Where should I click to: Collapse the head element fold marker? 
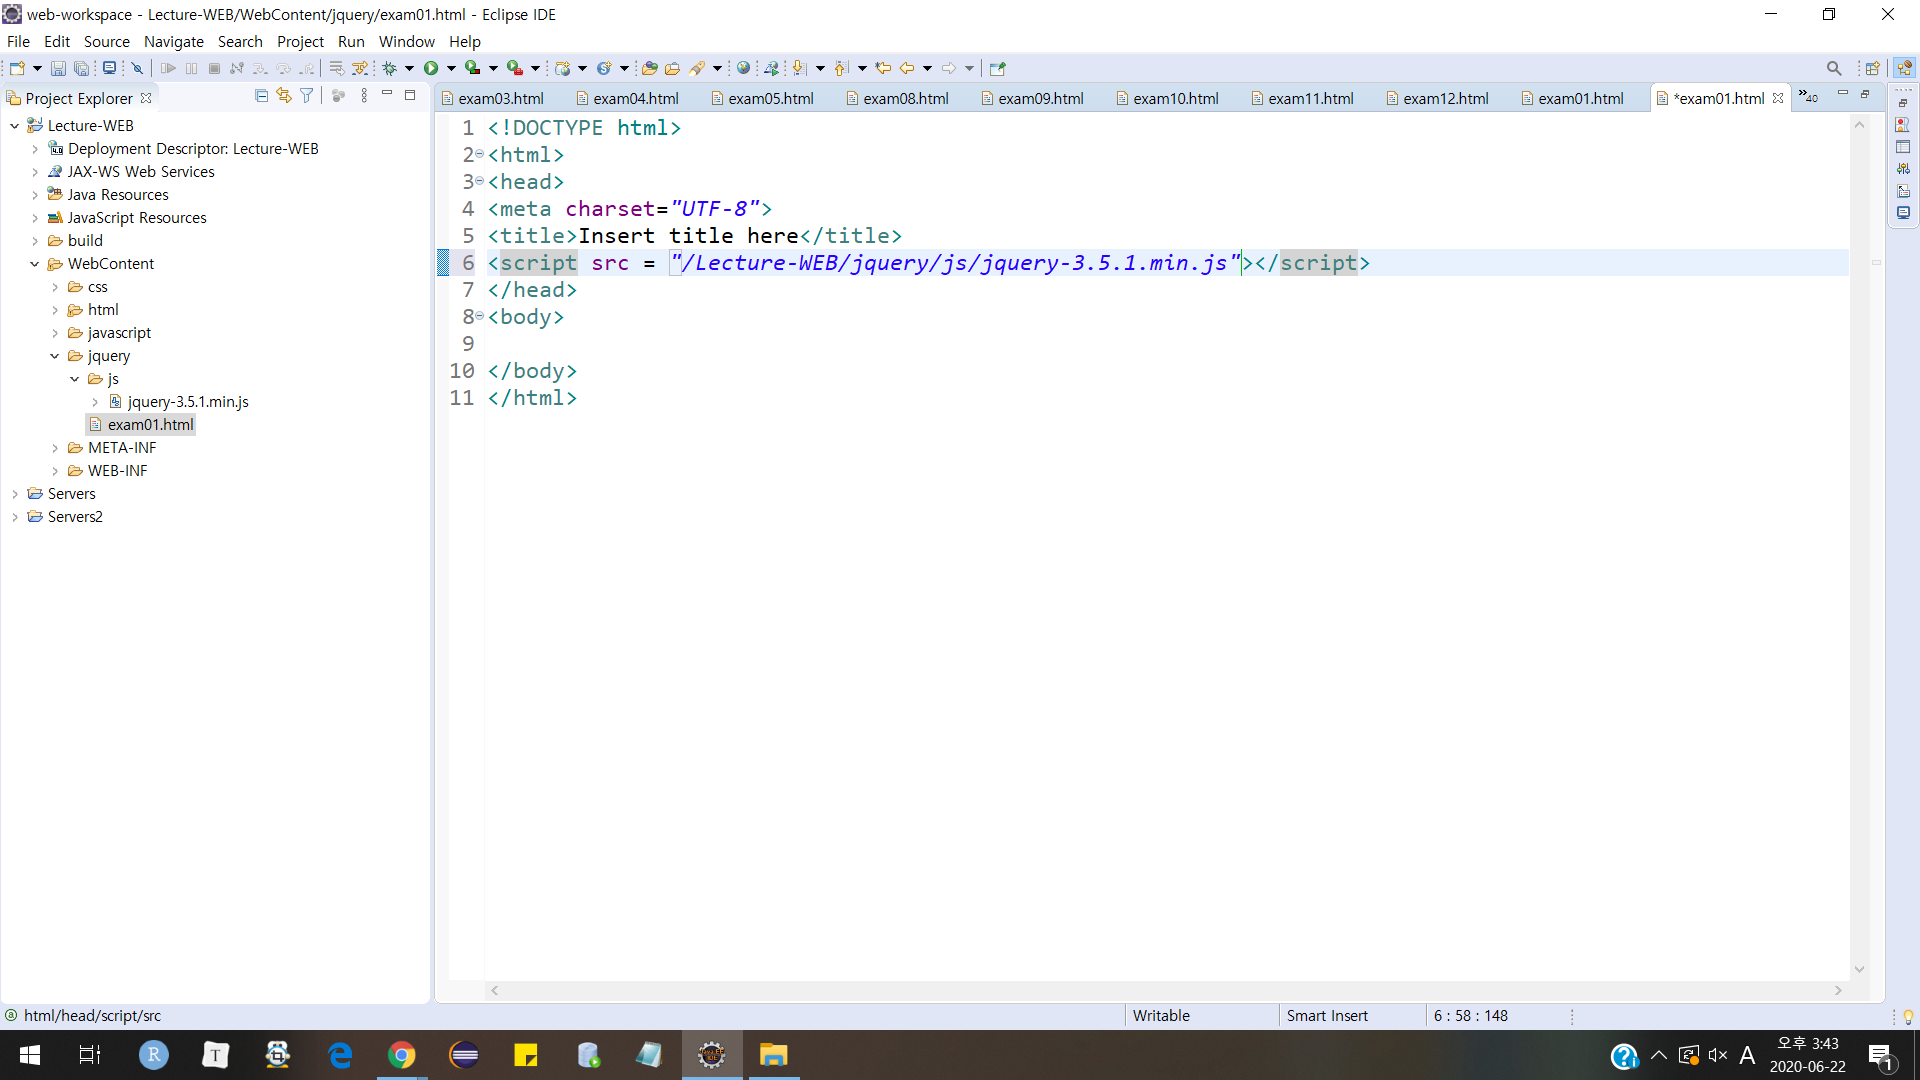pos(480,181)
